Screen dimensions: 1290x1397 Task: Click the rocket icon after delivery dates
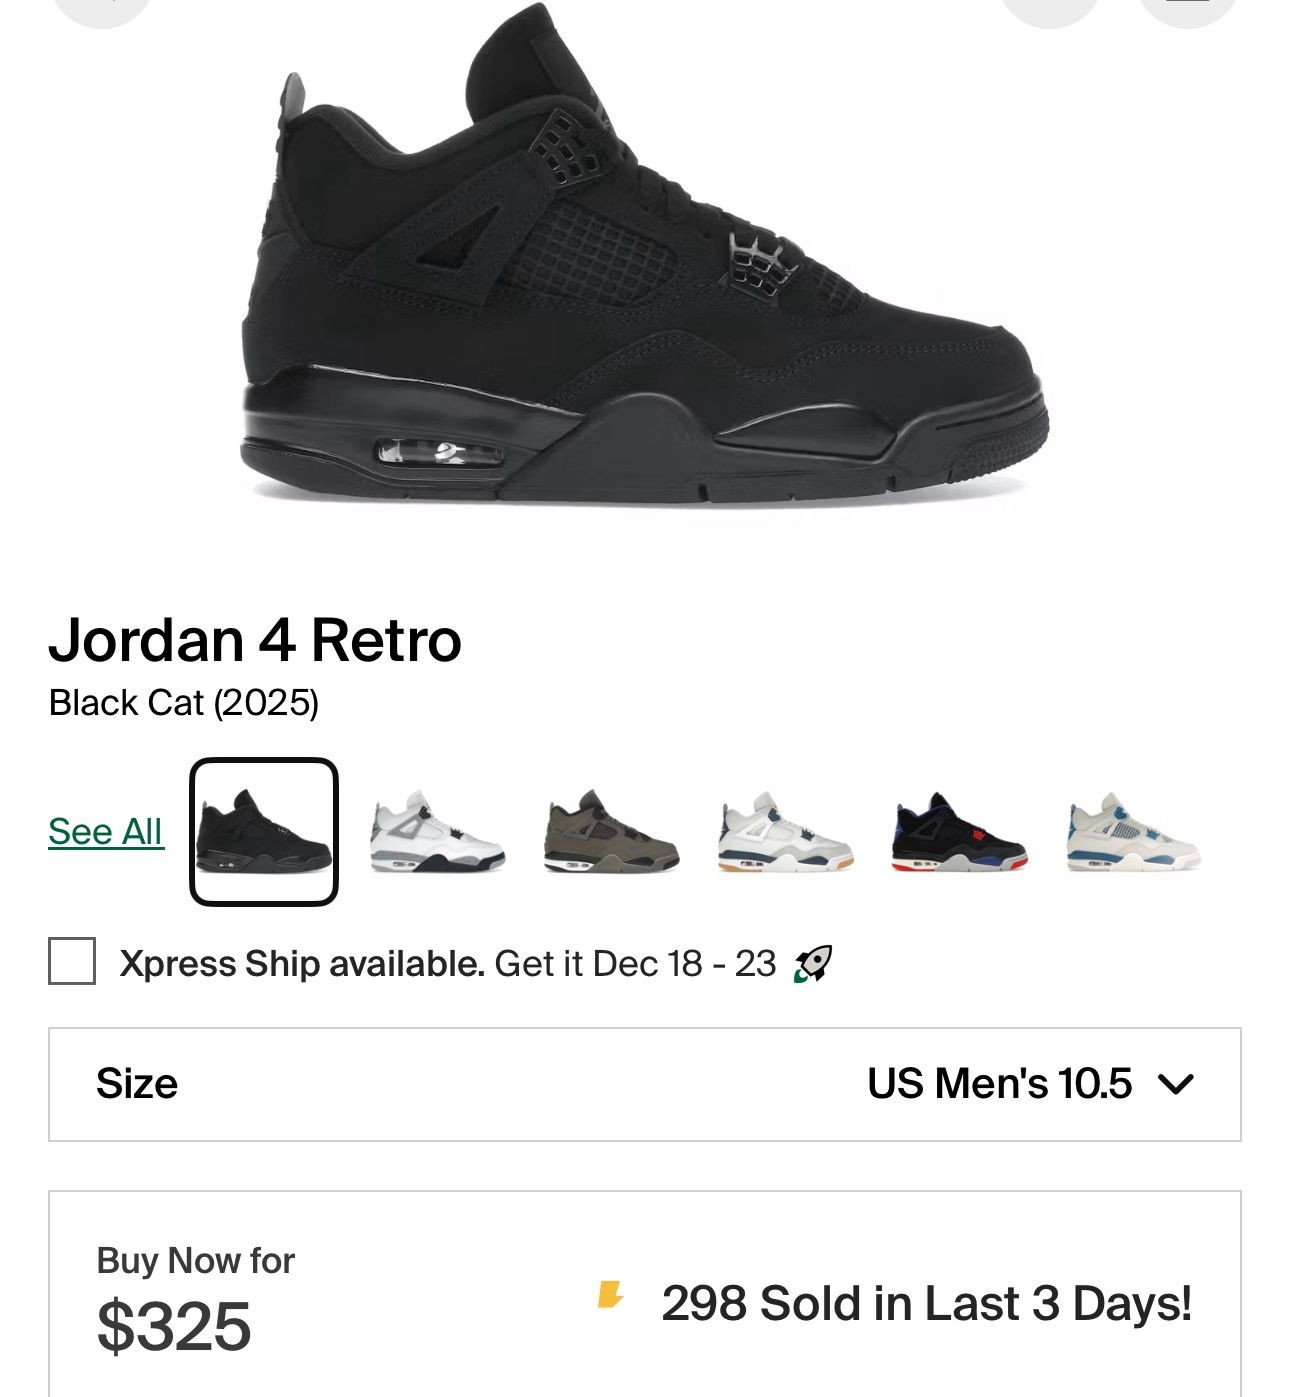812,964
